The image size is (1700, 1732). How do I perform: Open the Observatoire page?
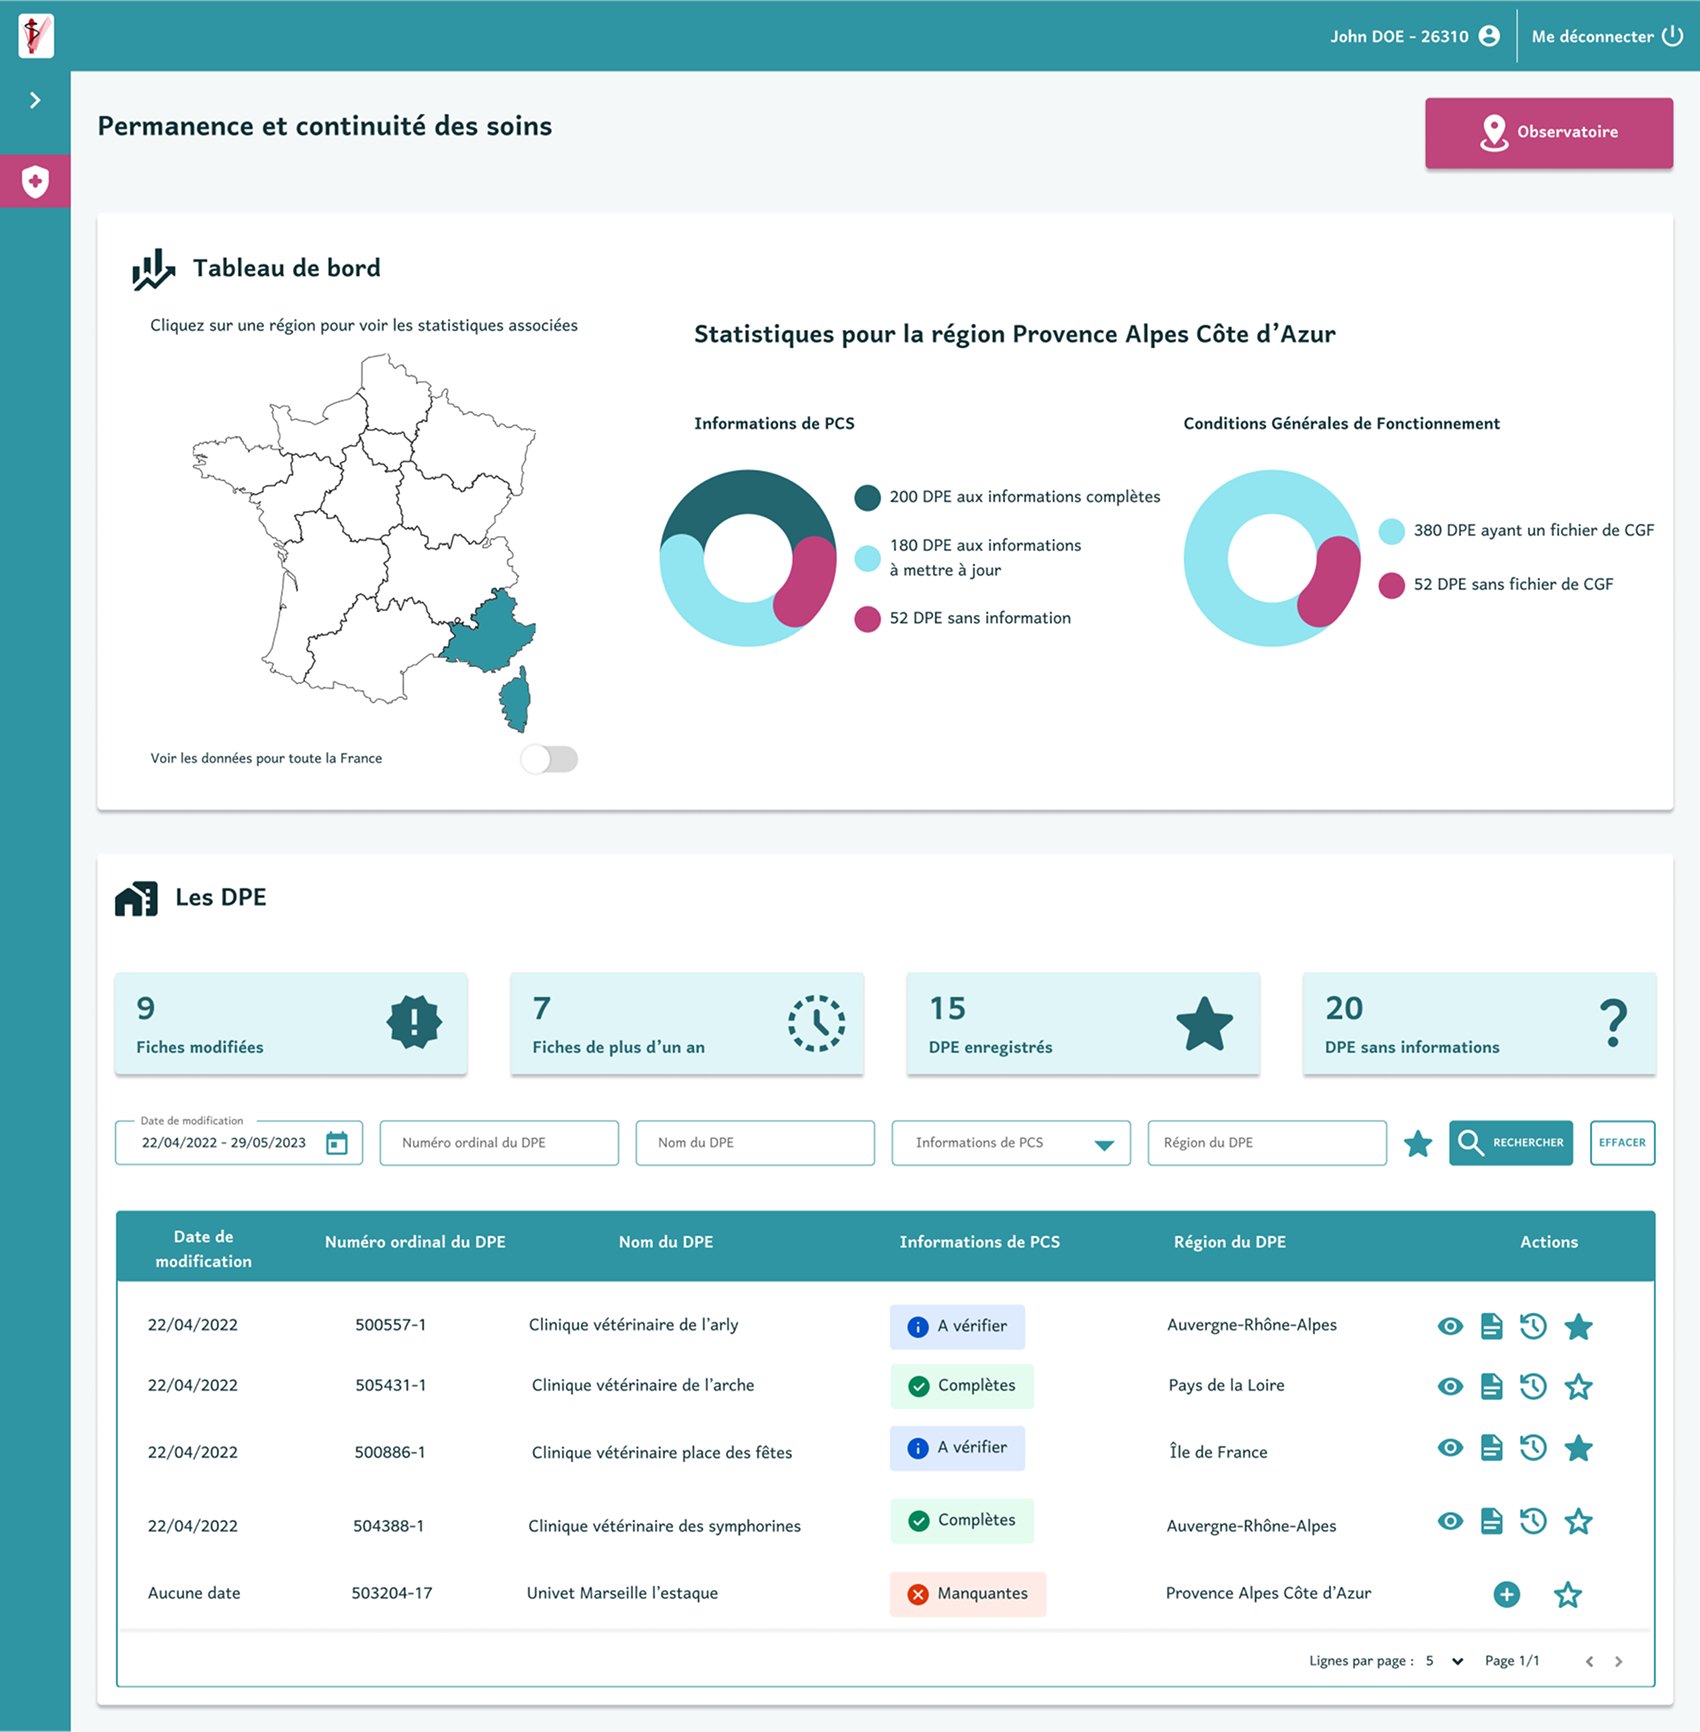[x=1549, y=132]
